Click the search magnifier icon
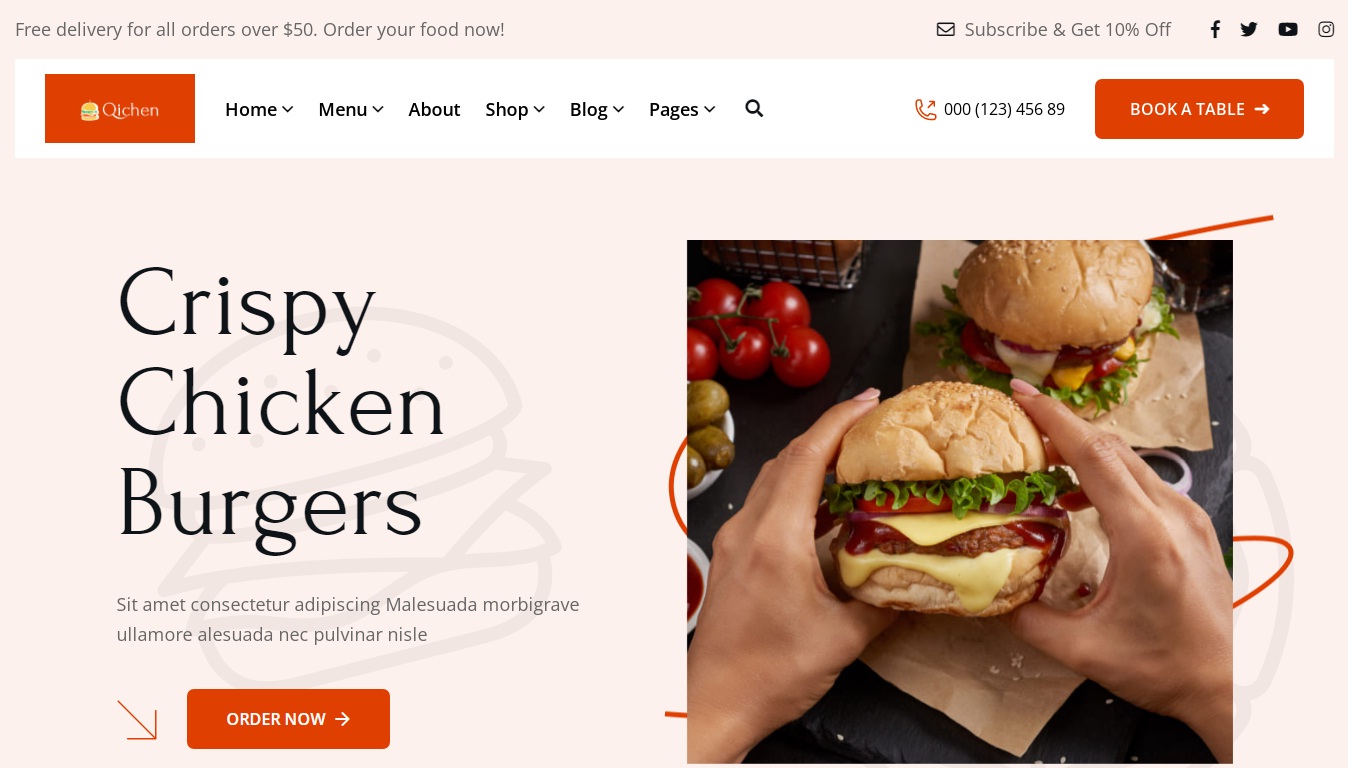1348x768 pixels. 754,109
